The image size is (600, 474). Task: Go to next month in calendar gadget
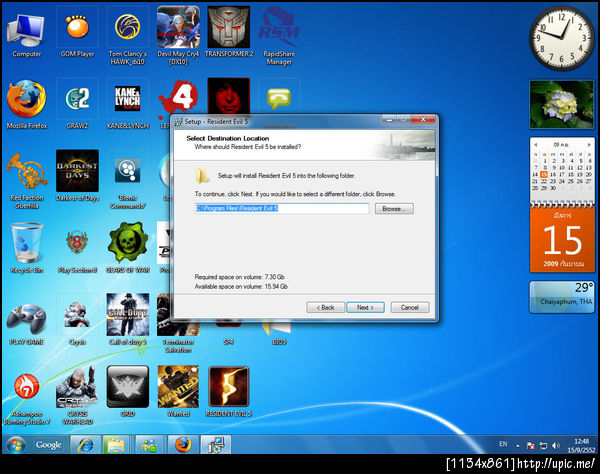pyautogui.click(x=589, y=145)
